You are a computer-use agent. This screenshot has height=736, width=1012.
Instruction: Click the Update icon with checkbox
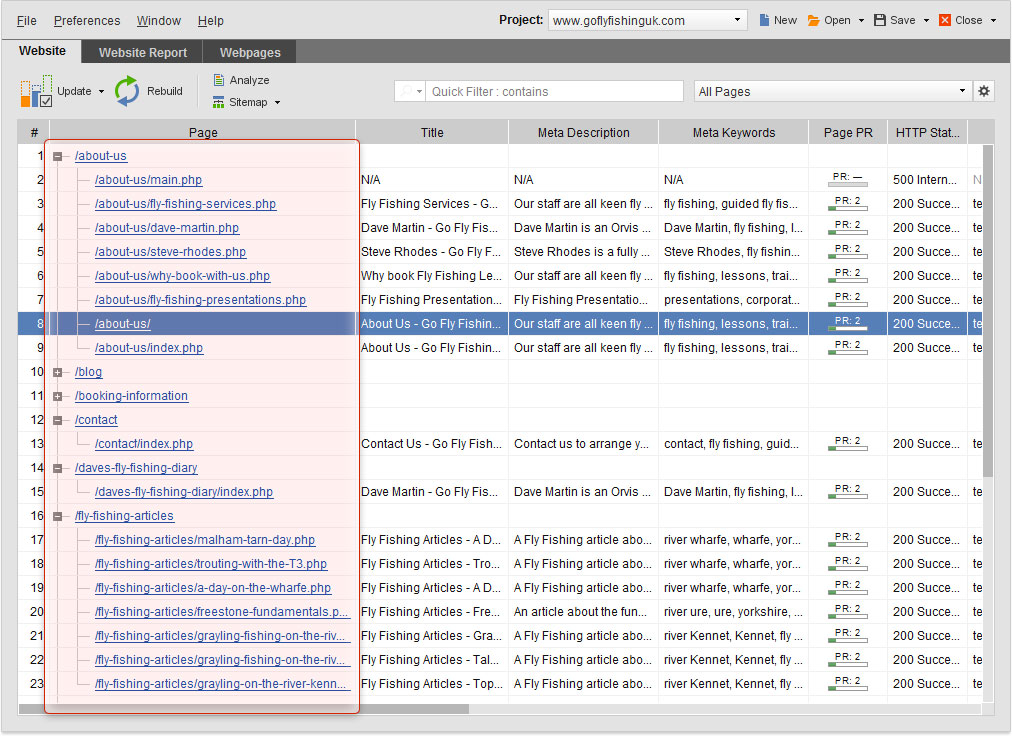pyautogui.click(x=36, y=92)
